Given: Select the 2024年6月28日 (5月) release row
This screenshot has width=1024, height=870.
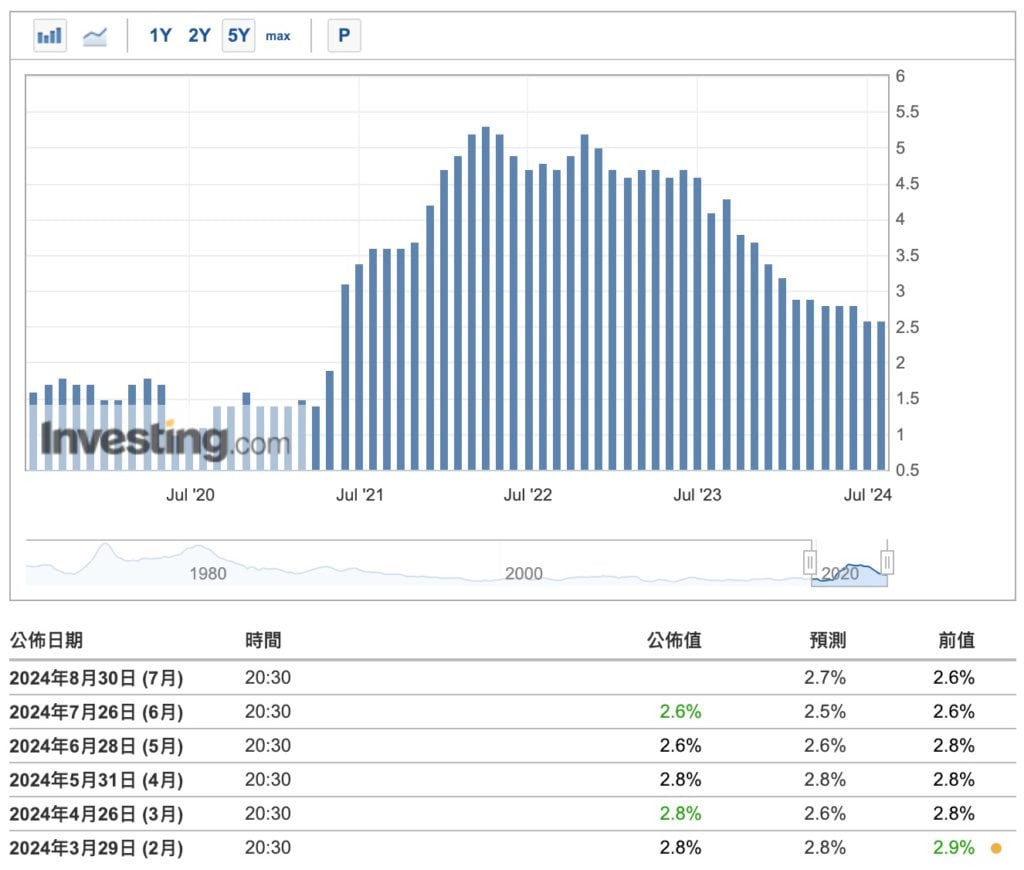Looking at the screenshot, I should 96,746.
